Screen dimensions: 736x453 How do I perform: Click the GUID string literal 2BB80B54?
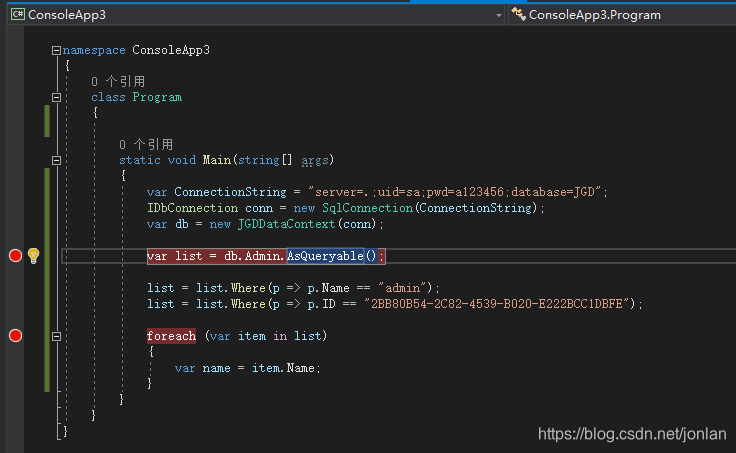[x=497, y=304]
